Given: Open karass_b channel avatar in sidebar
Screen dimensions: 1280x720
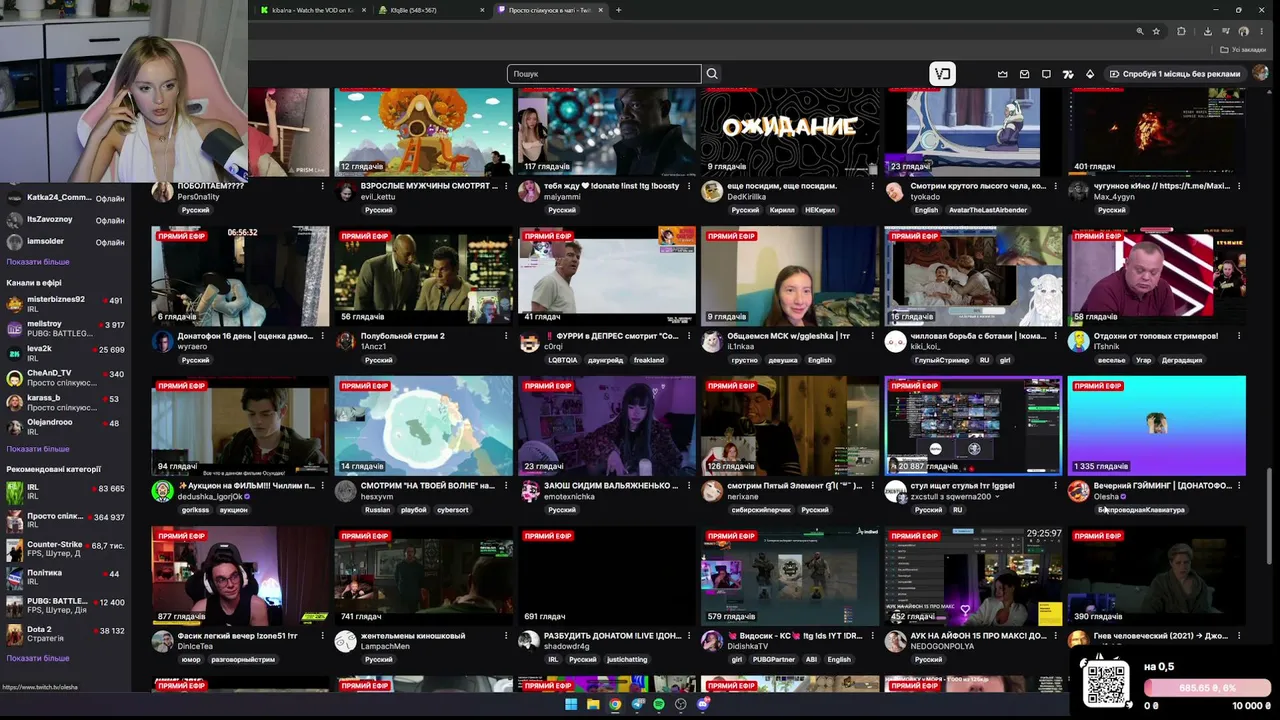Looking at the screenshot, I should [x=14, y=402].
